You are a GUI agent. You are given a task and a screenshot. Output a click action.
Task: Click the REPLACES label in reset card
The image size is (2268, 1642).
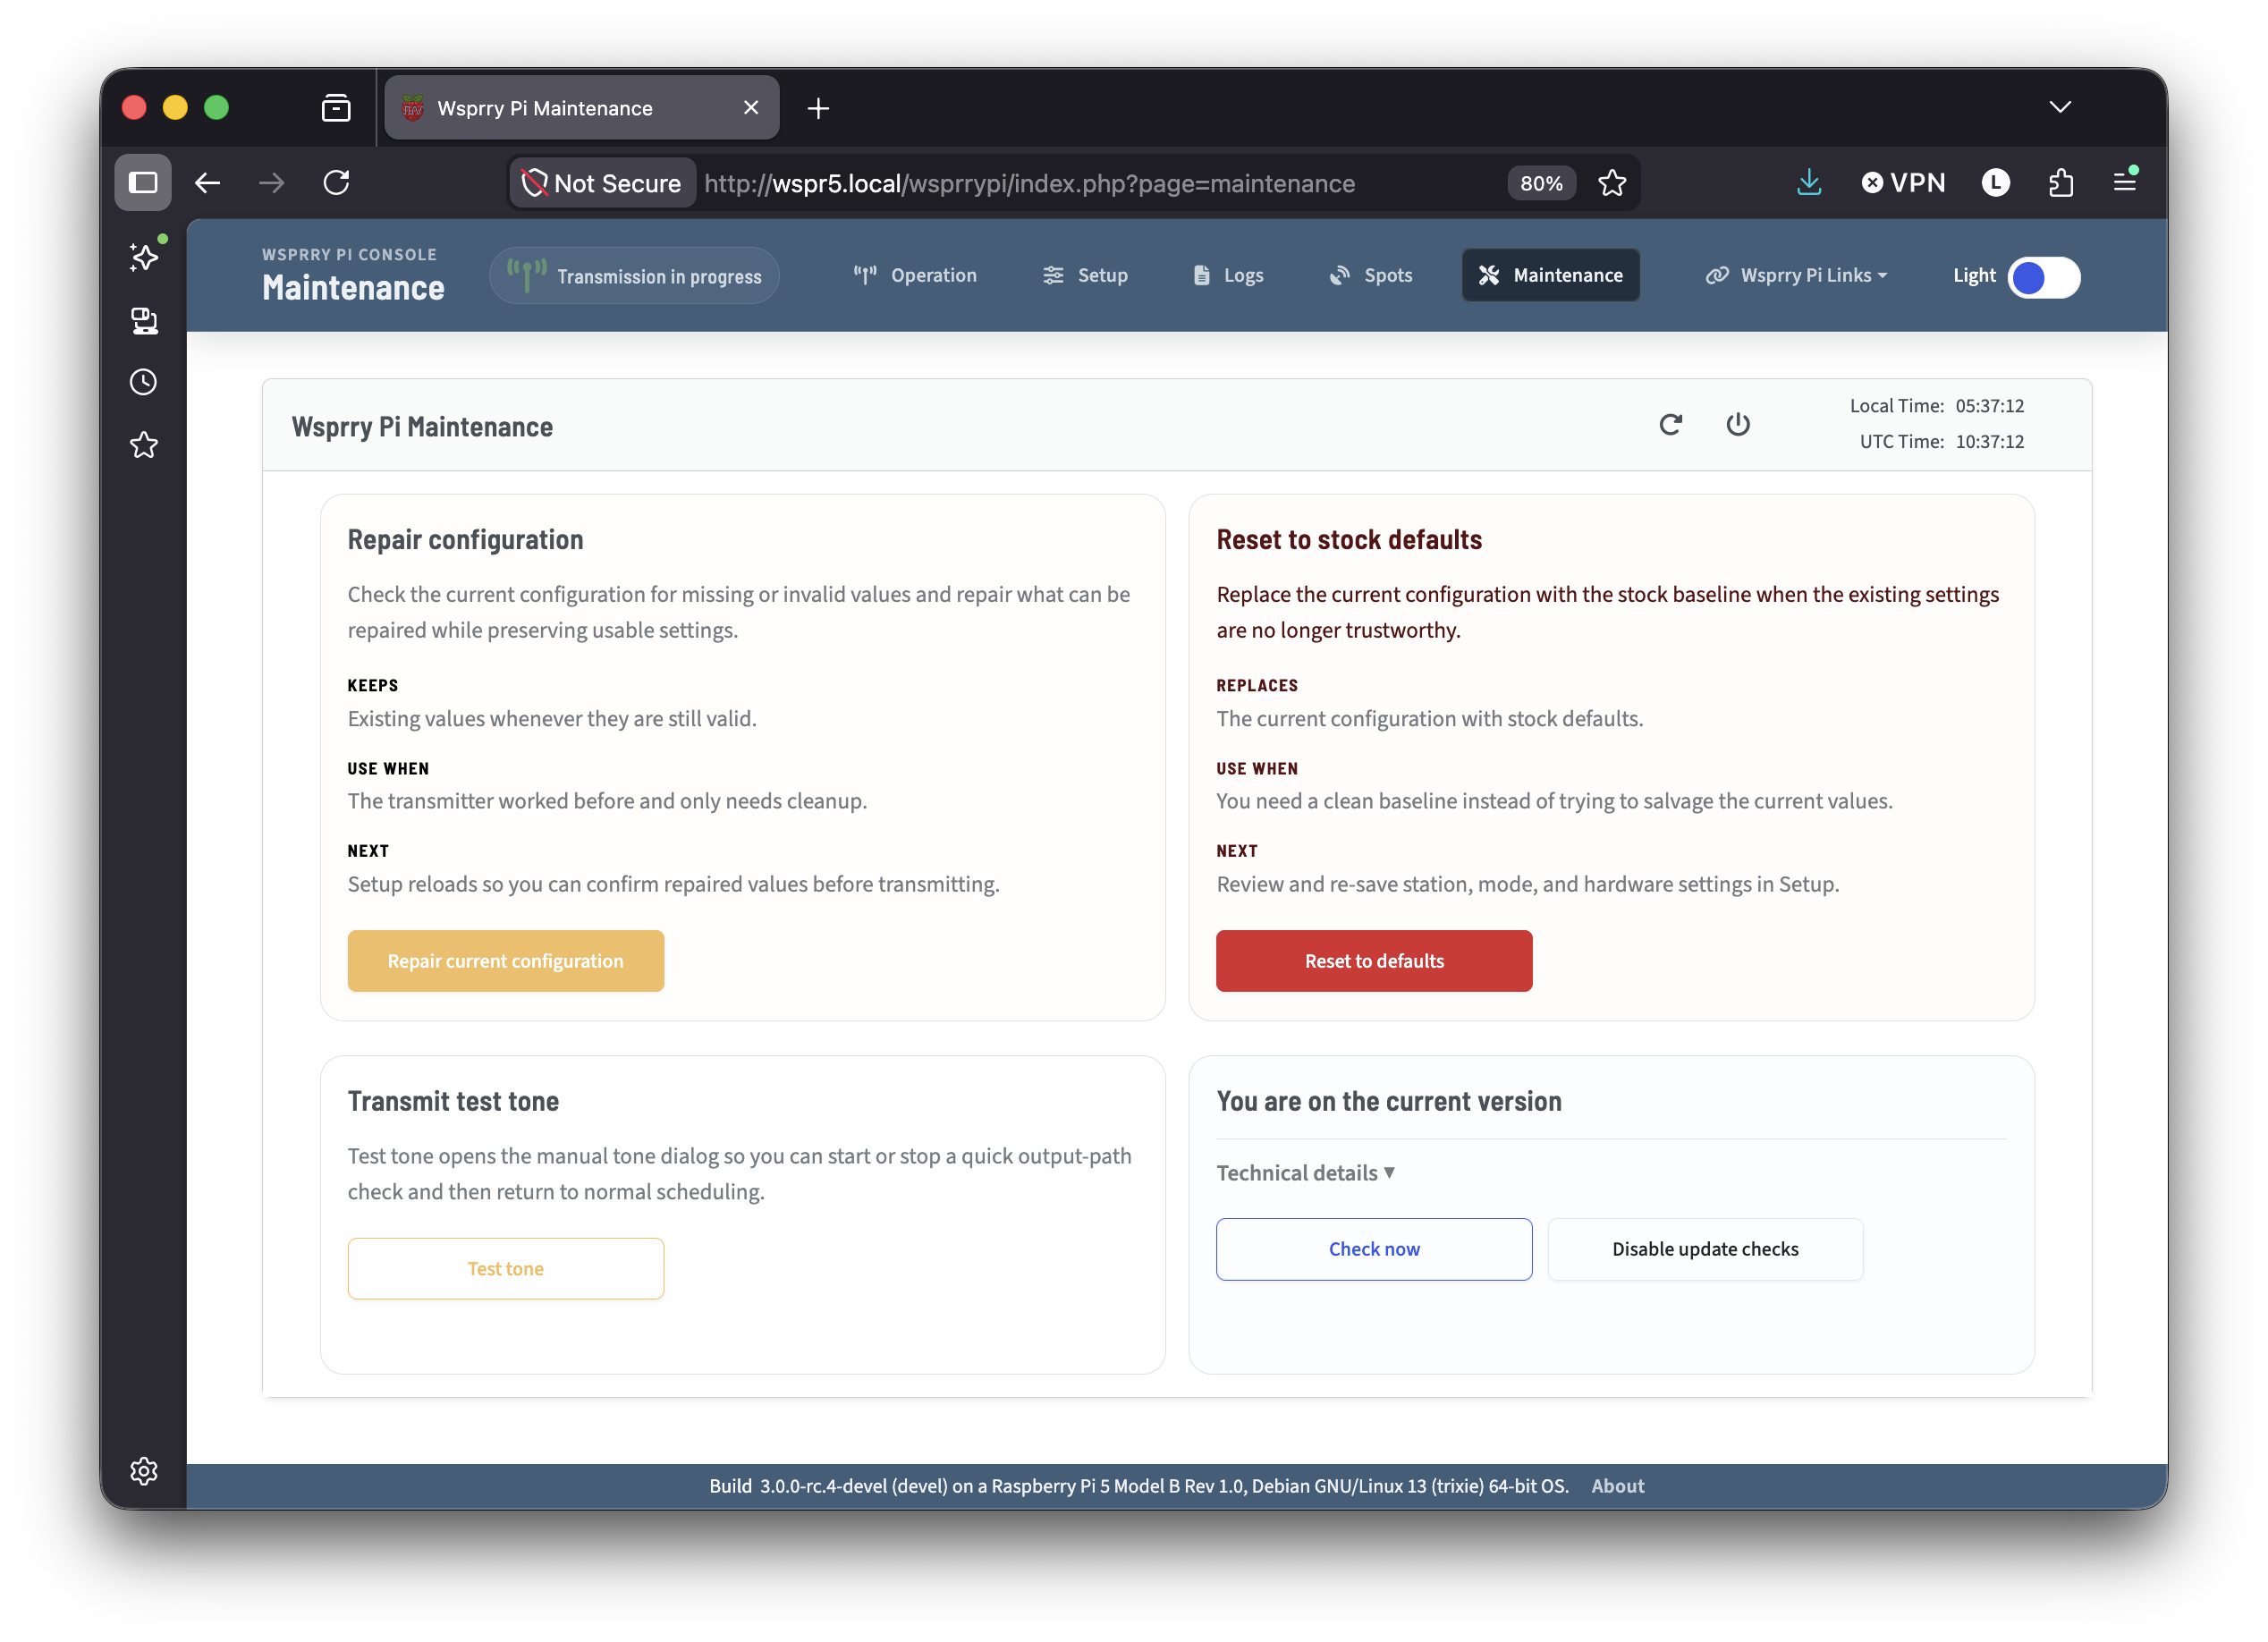(1257, 685)
